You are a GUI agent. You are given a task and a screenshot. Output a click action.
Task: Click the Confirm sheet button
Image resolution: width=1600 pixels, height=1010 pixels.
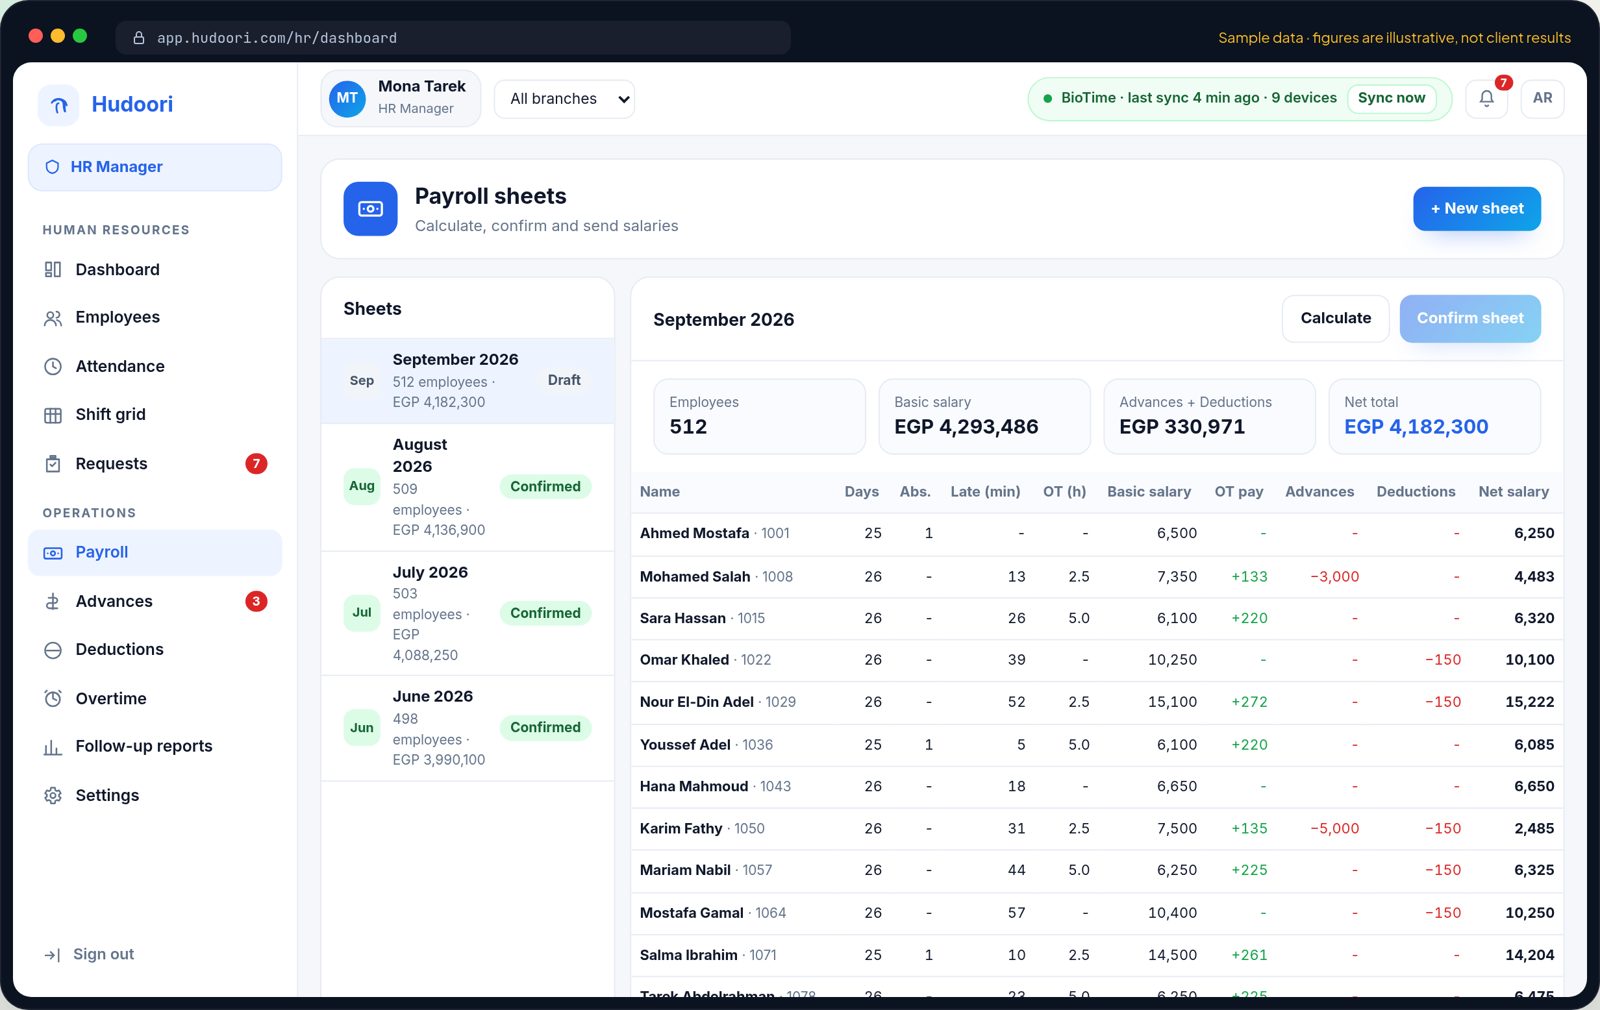pyautogui.click(x=1470, y=318)
